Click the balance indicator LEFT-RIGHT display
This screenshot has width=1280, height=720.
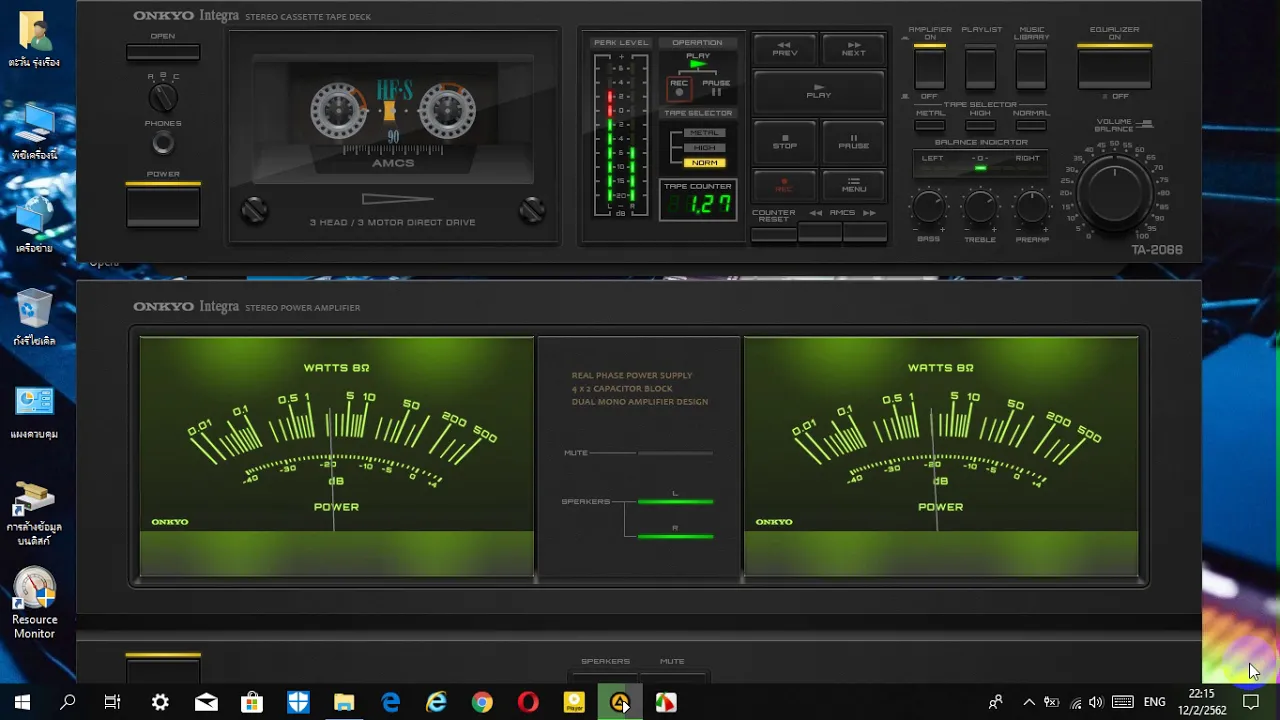(980, 165)
